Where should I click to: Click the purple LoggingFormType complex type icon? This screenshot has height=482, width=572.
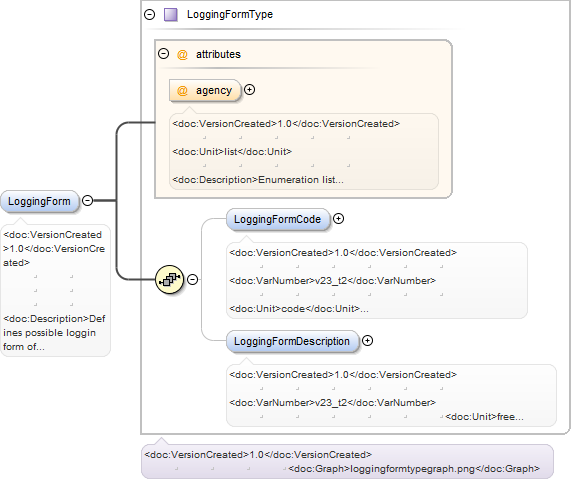tap(171, 15)
